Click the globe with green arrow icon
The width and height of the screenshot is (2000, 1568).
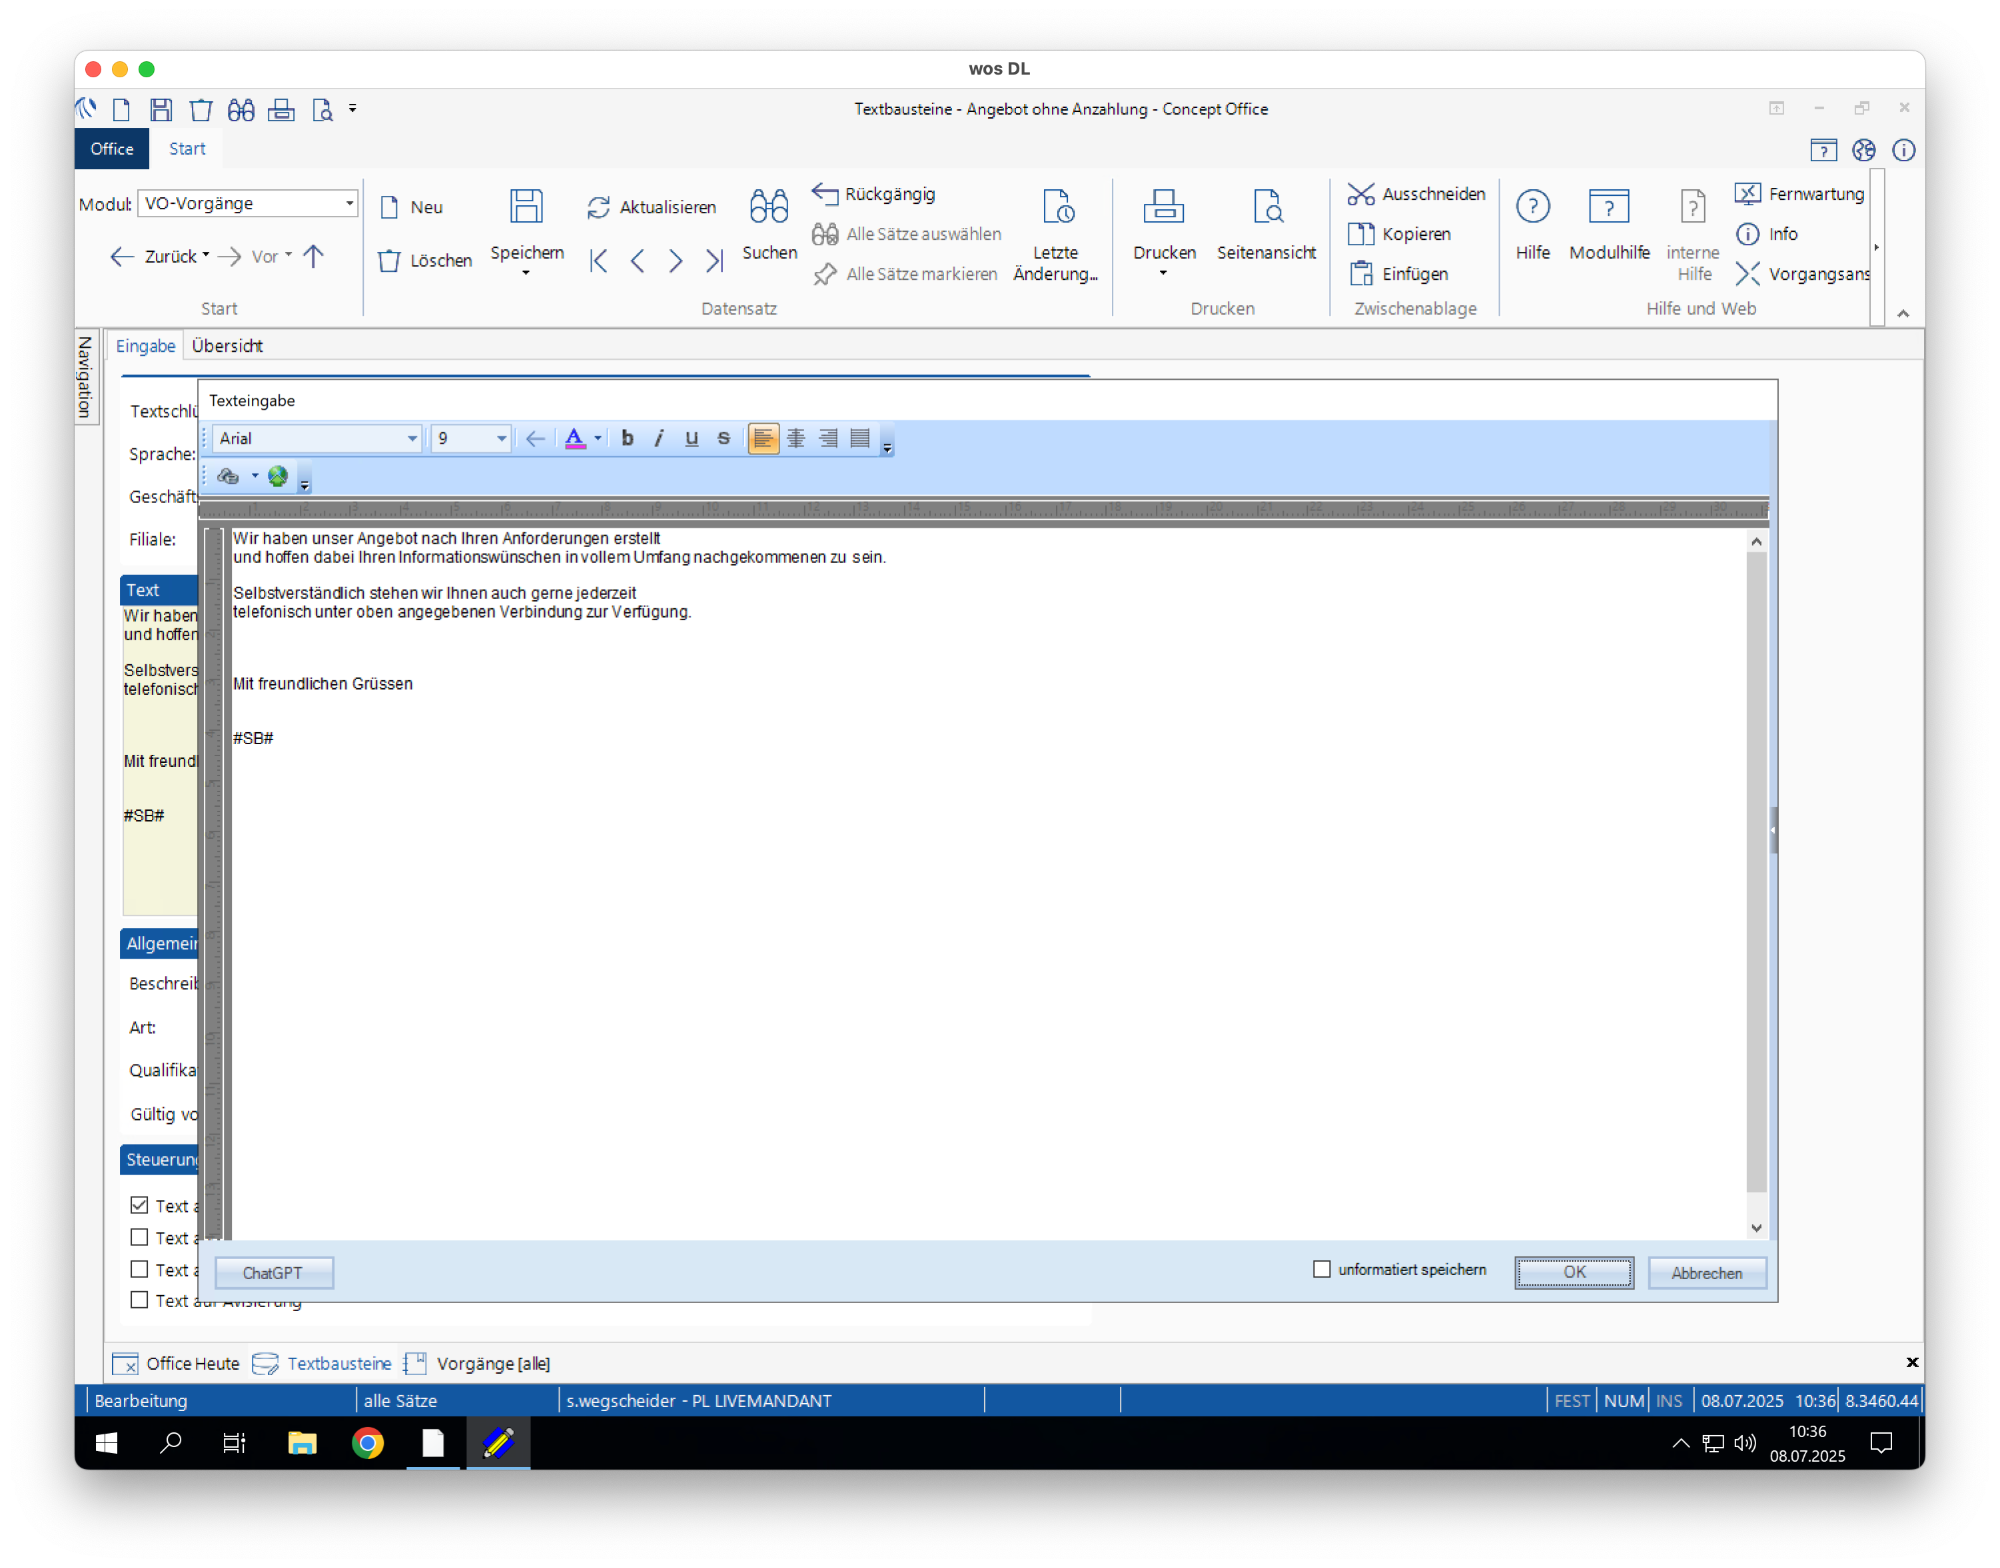coord(278,476)
